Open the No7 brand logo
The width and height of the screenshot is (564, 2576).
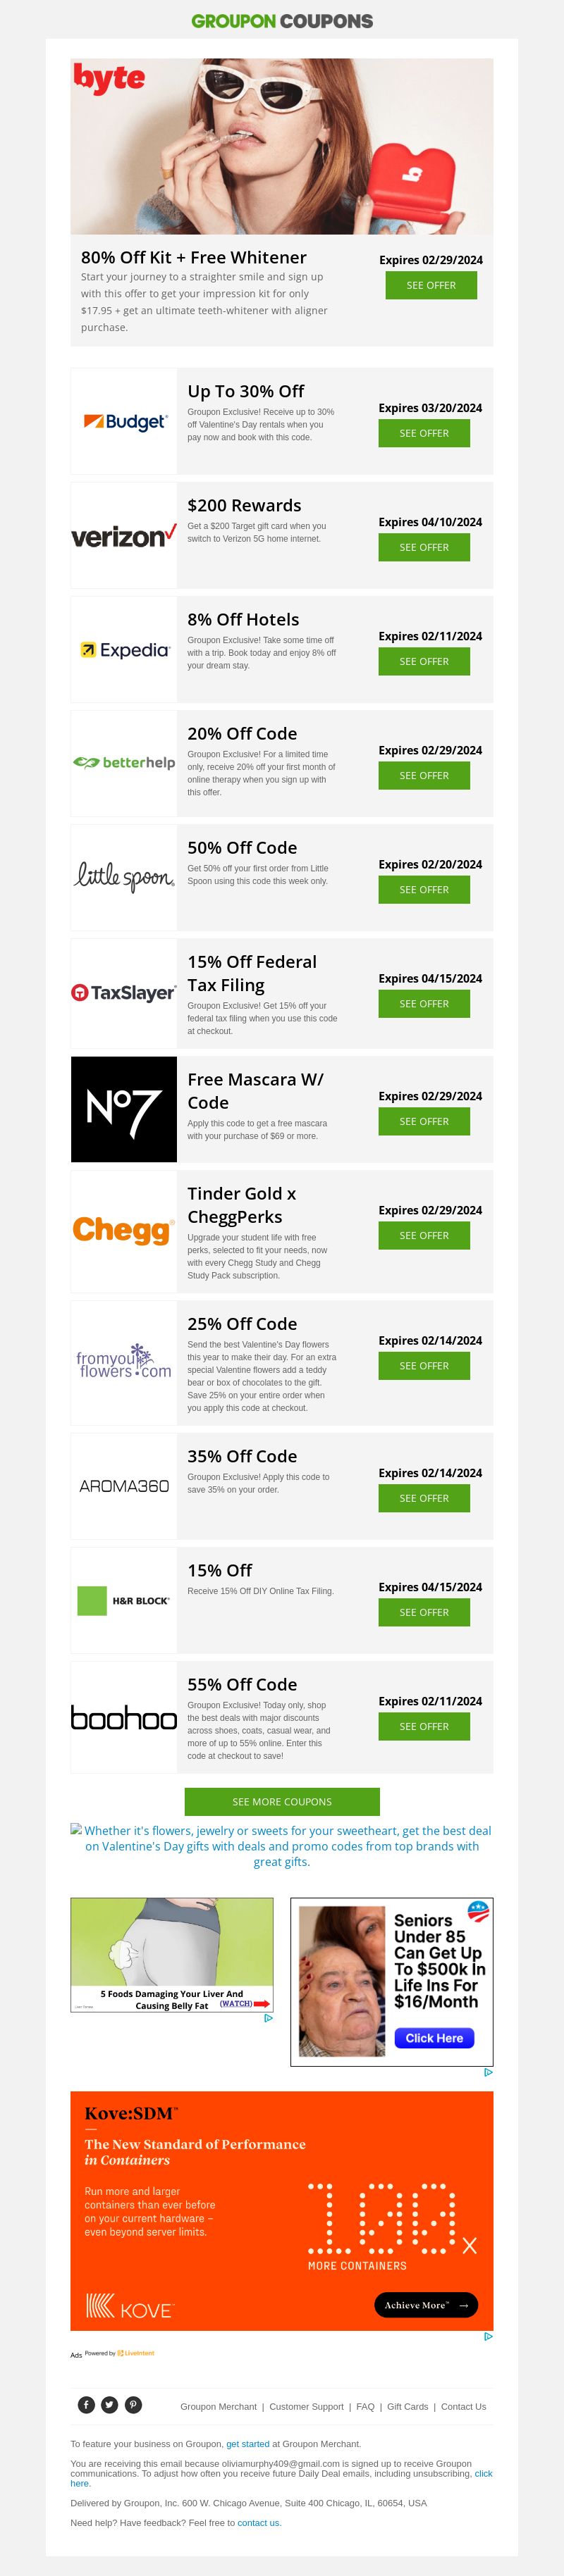pos(124,1109)
